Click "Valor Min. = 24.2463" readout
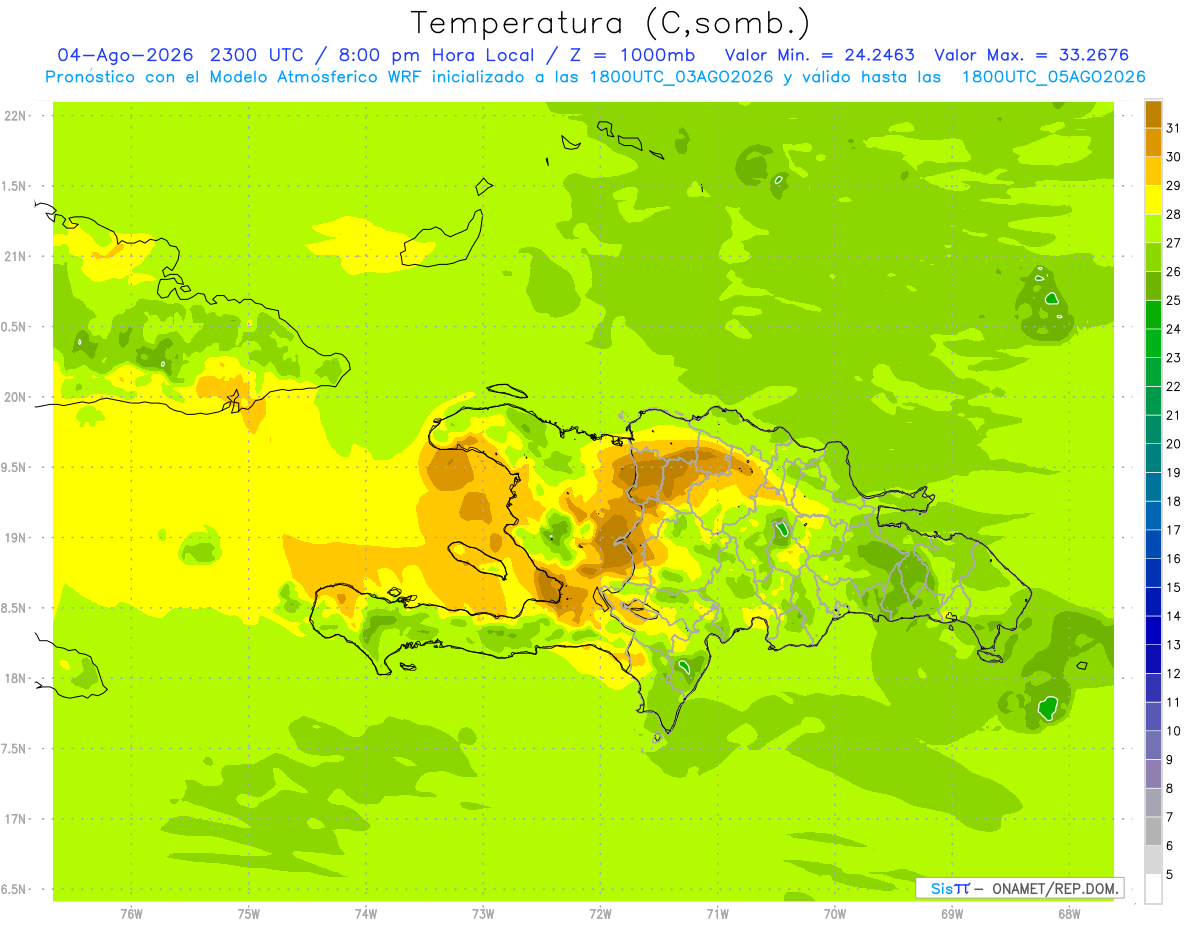The height and width of the screenshot is (927, 1200). 820,55
